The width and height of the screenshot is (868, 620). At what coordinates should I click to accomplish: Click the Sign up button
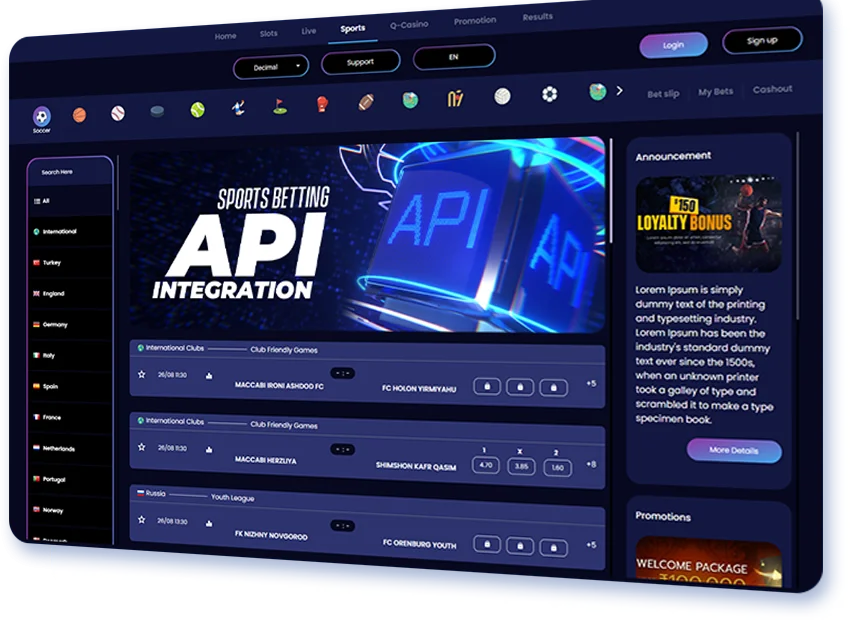pyautogui.click(x=762, y=40)
